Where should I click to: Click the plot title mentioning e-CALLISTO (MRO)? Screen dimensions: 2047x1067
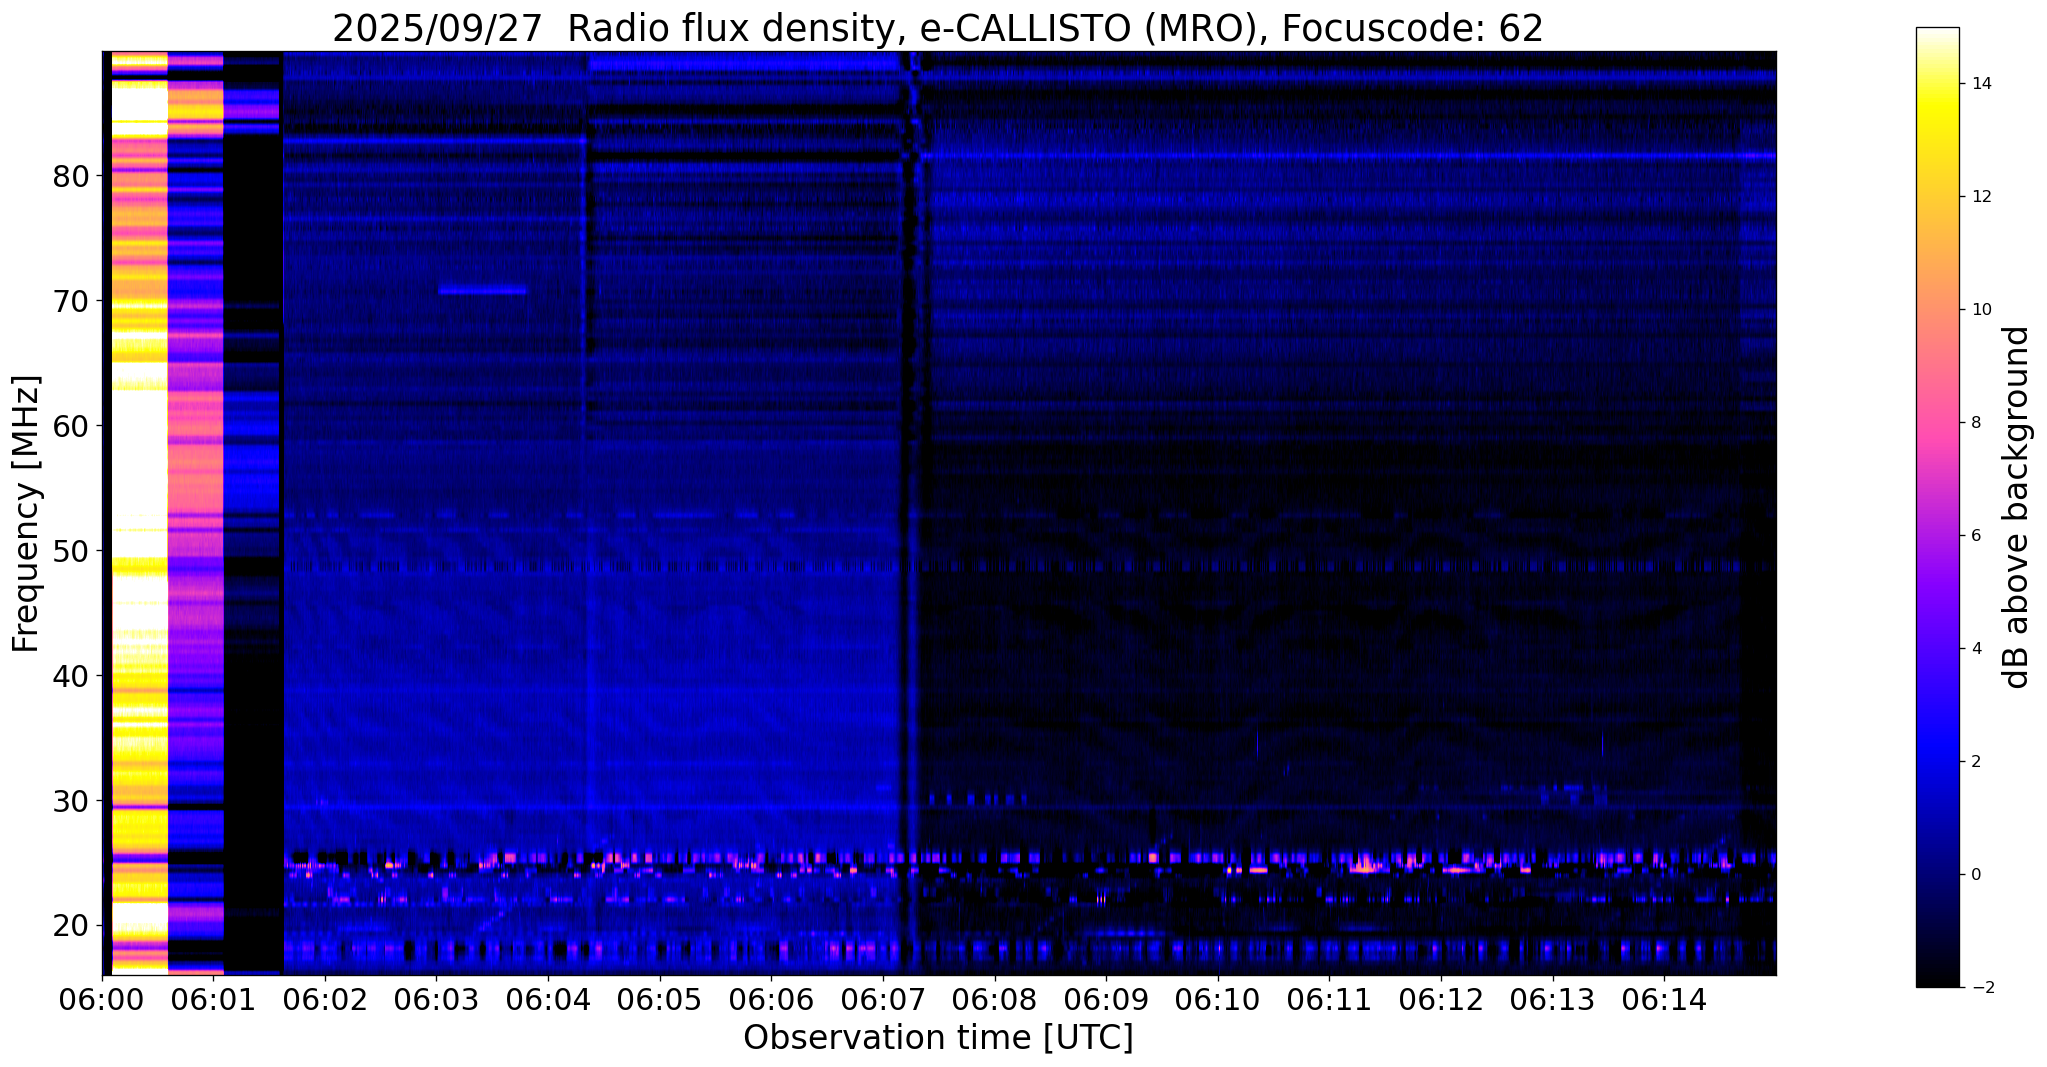[938, 29]
